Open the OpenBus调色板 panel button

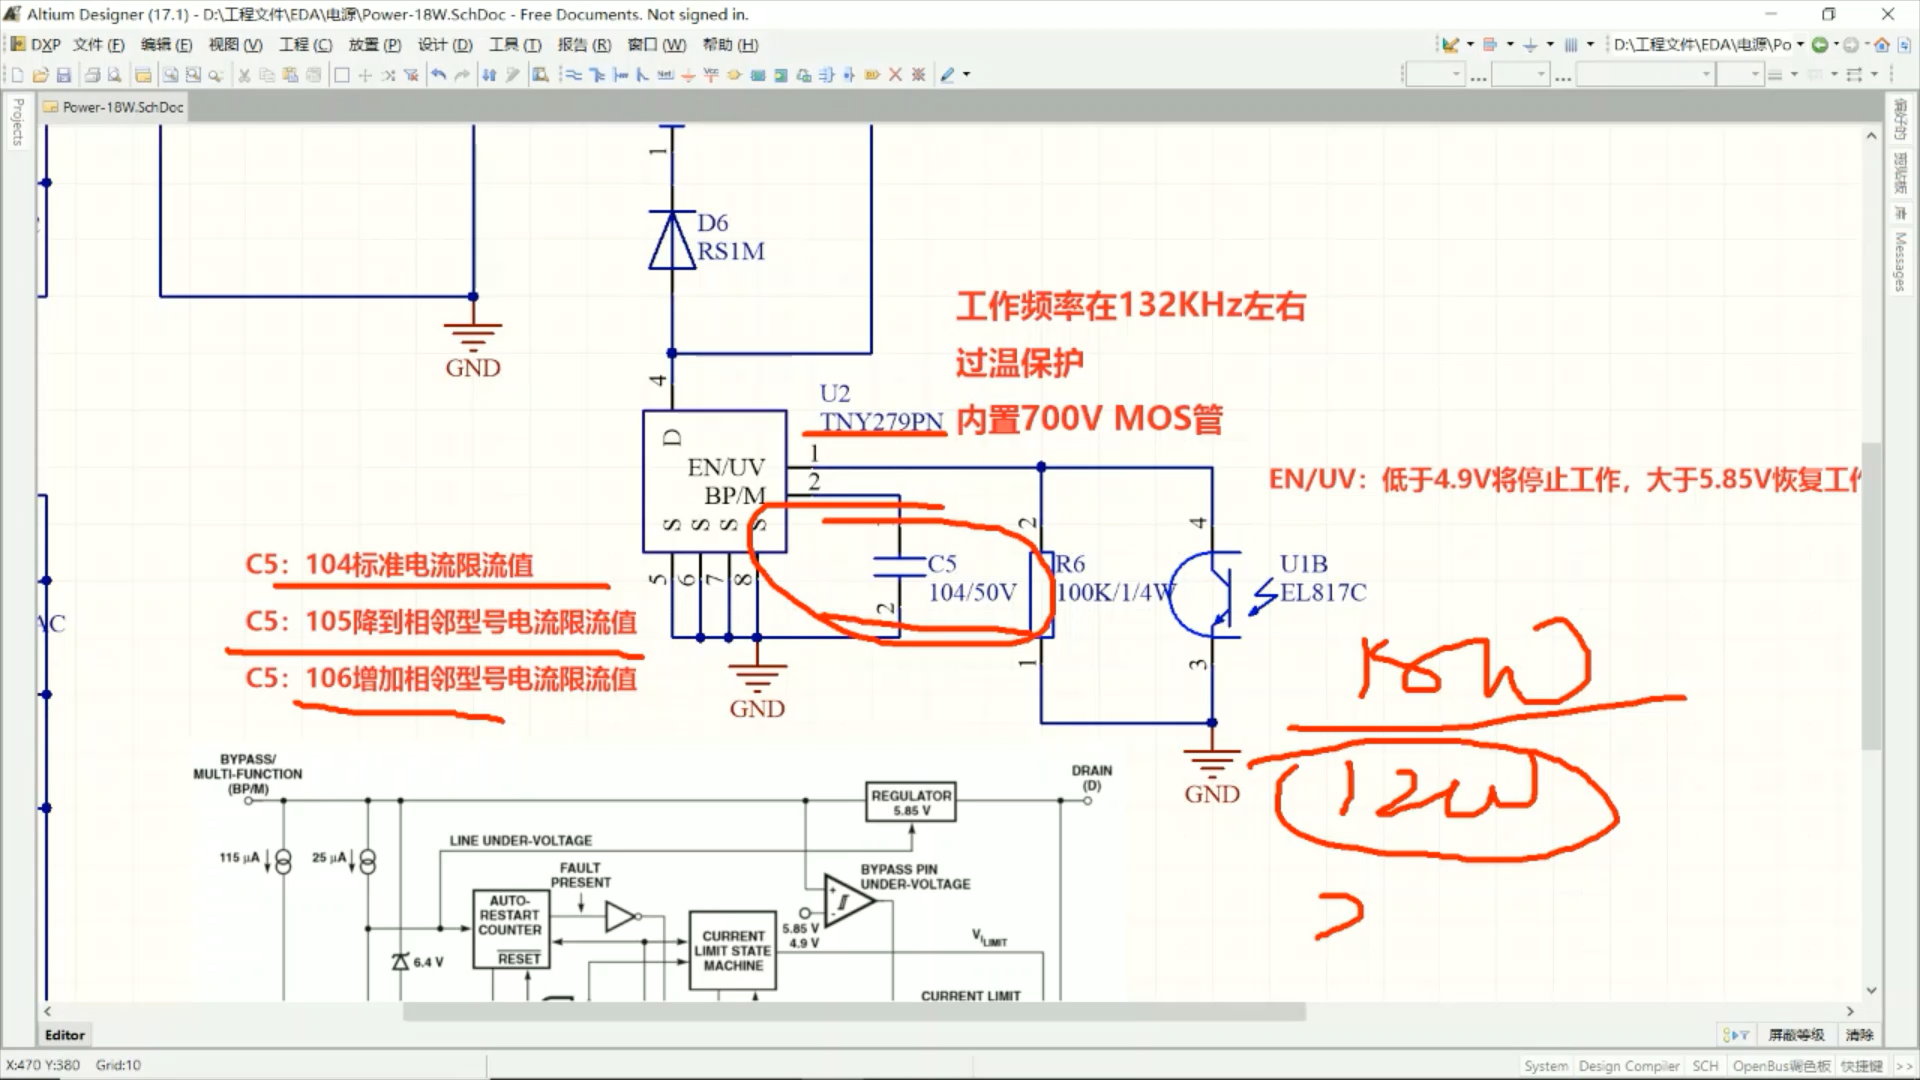(x=1781, y=1066)
